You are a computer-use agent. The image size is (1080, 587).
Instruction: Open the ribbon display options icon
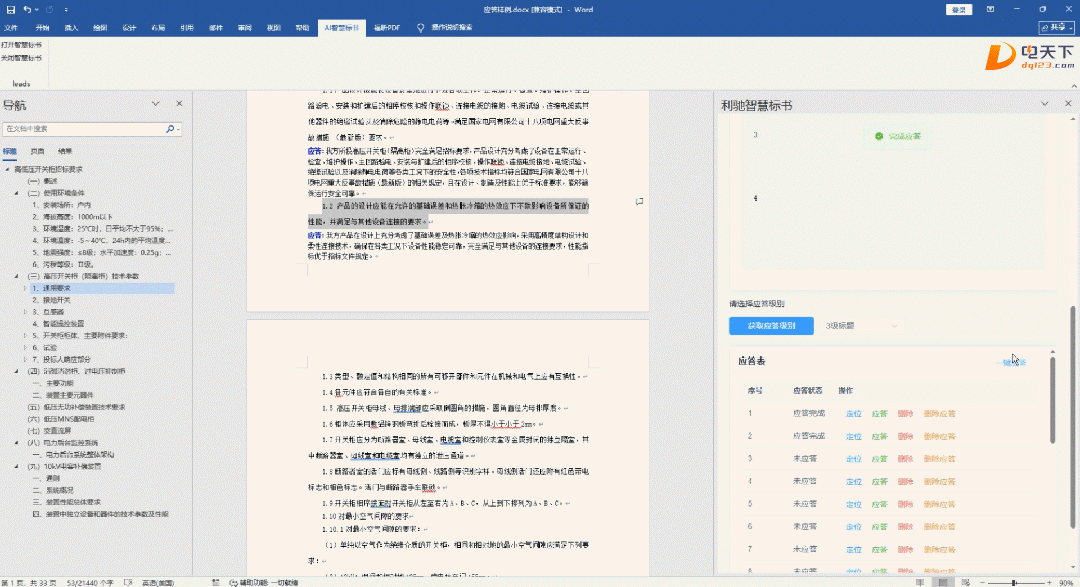(990, 10)
